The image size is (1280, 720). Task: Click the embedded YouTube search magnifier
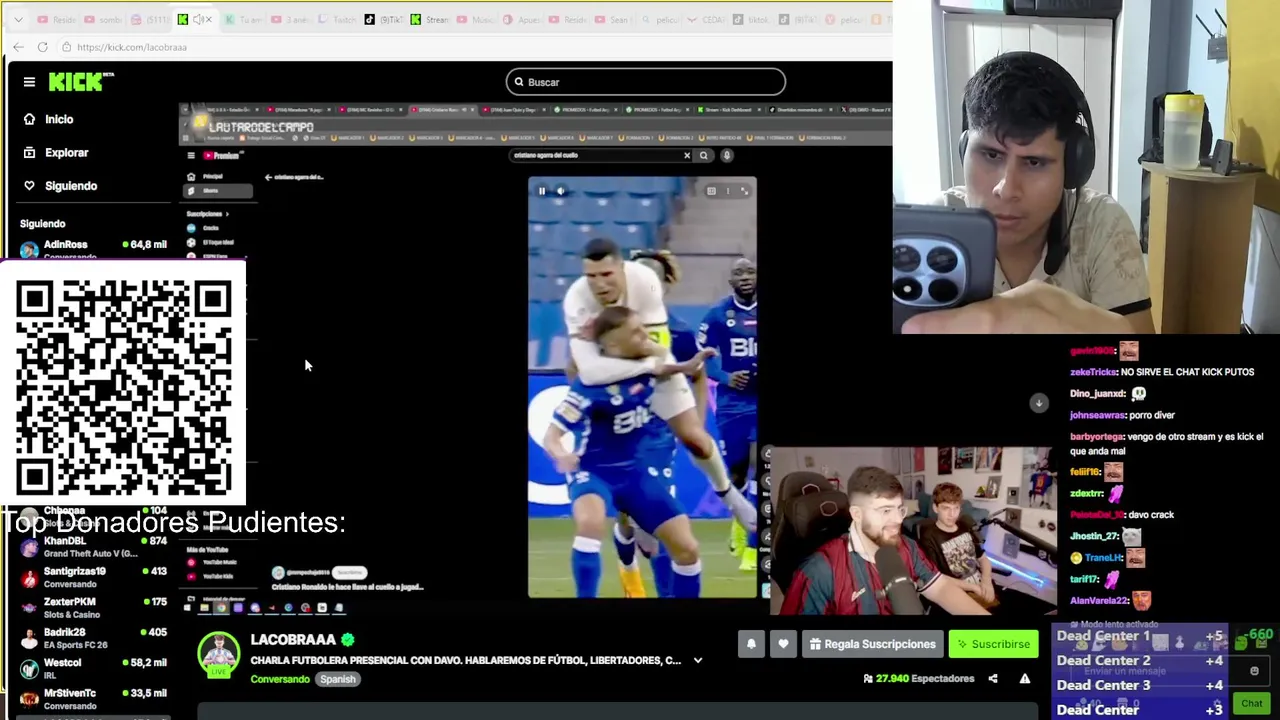pyautogui.click(x=704, y=155)
